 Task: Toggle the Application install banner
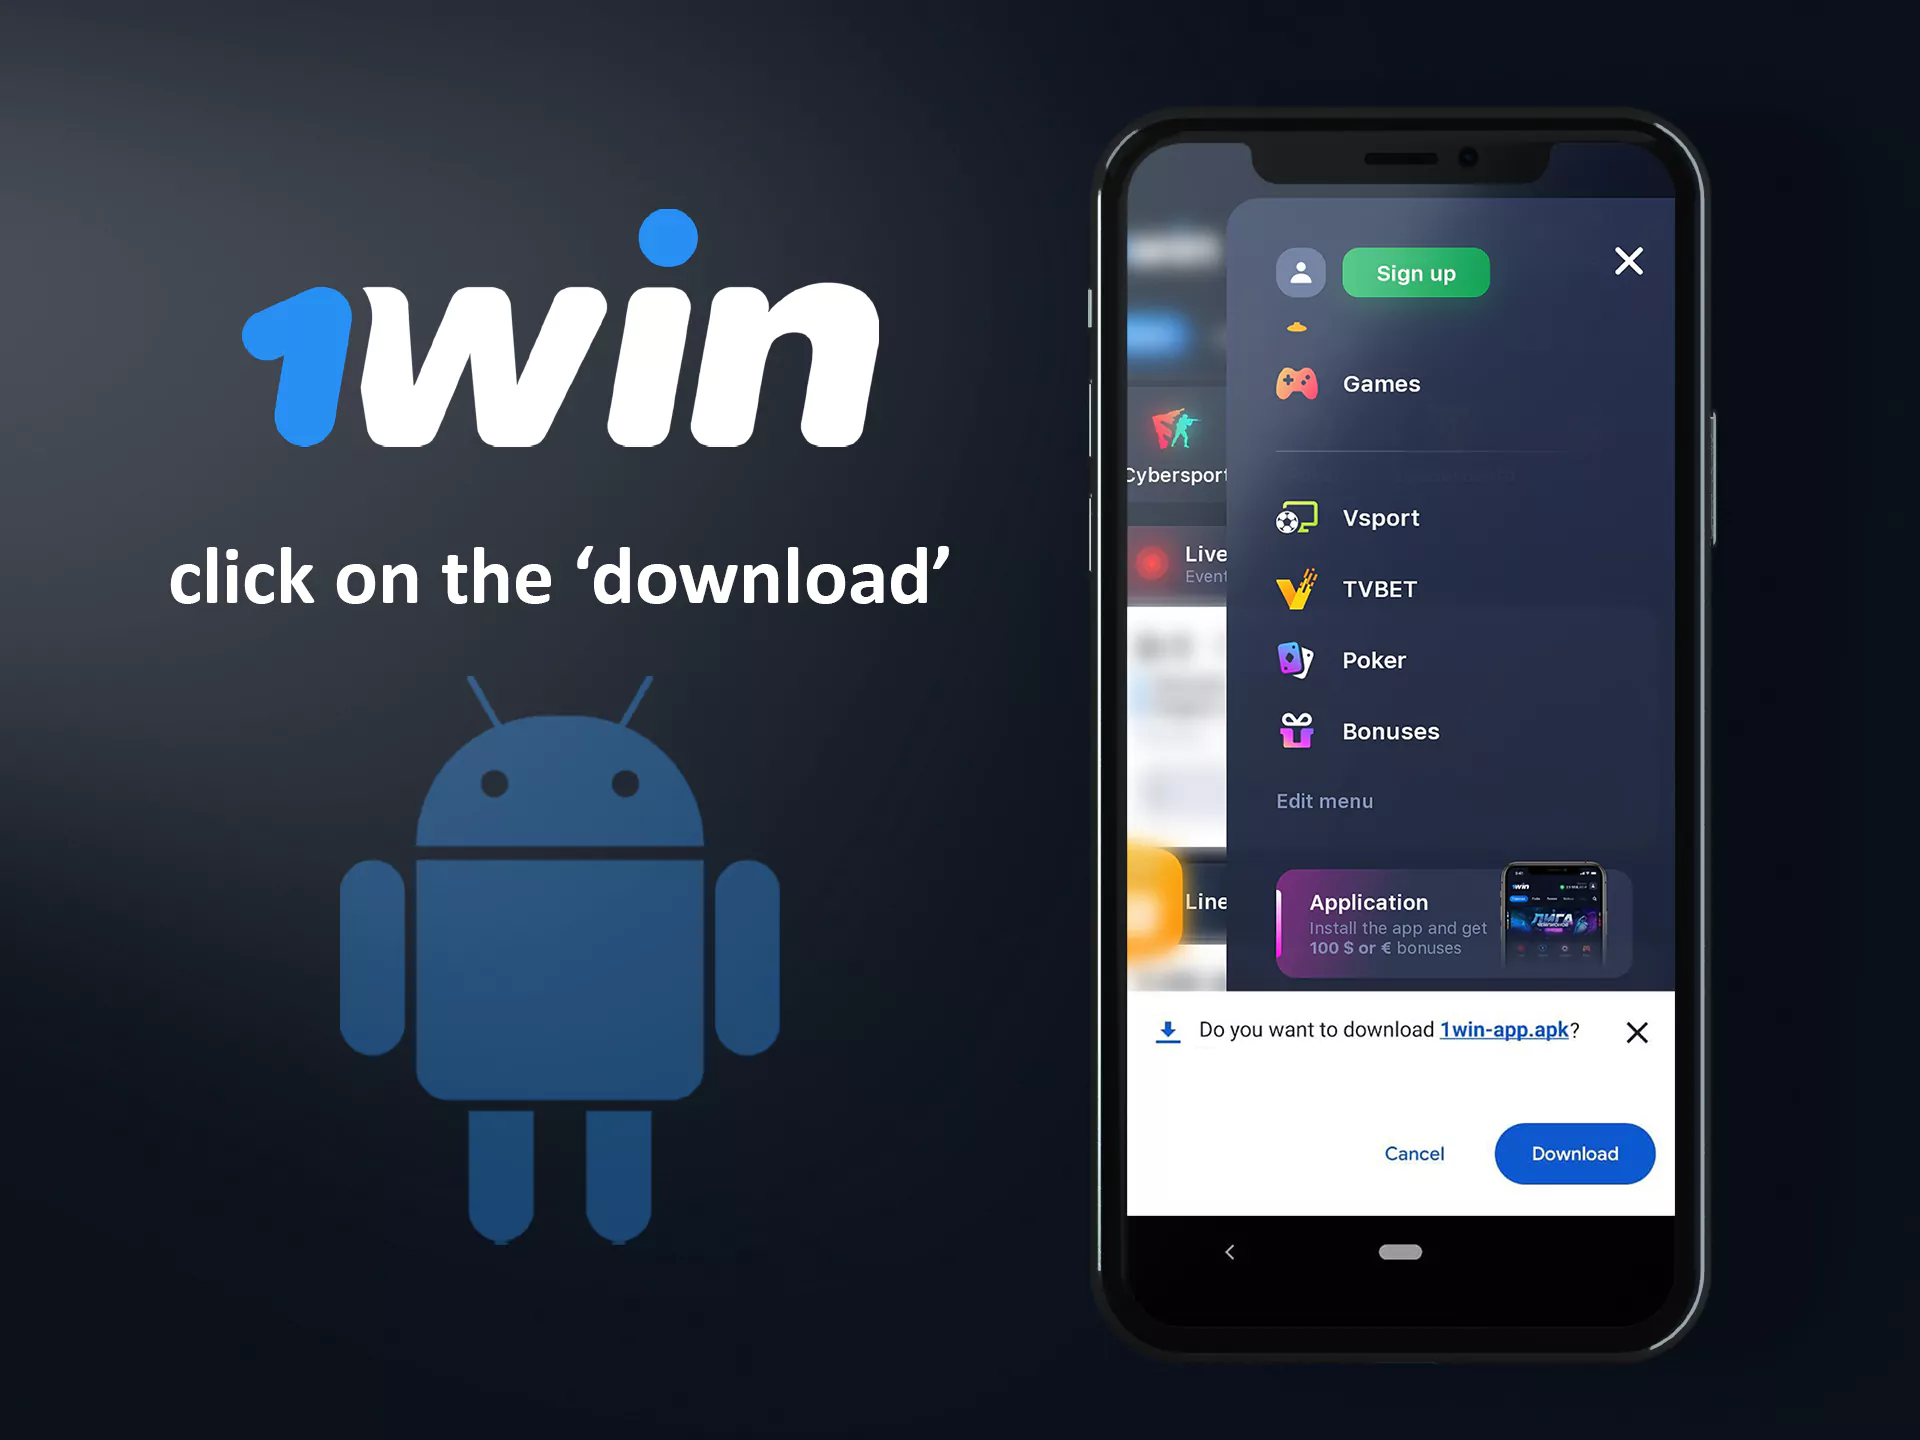click(x=1451, y=921)
